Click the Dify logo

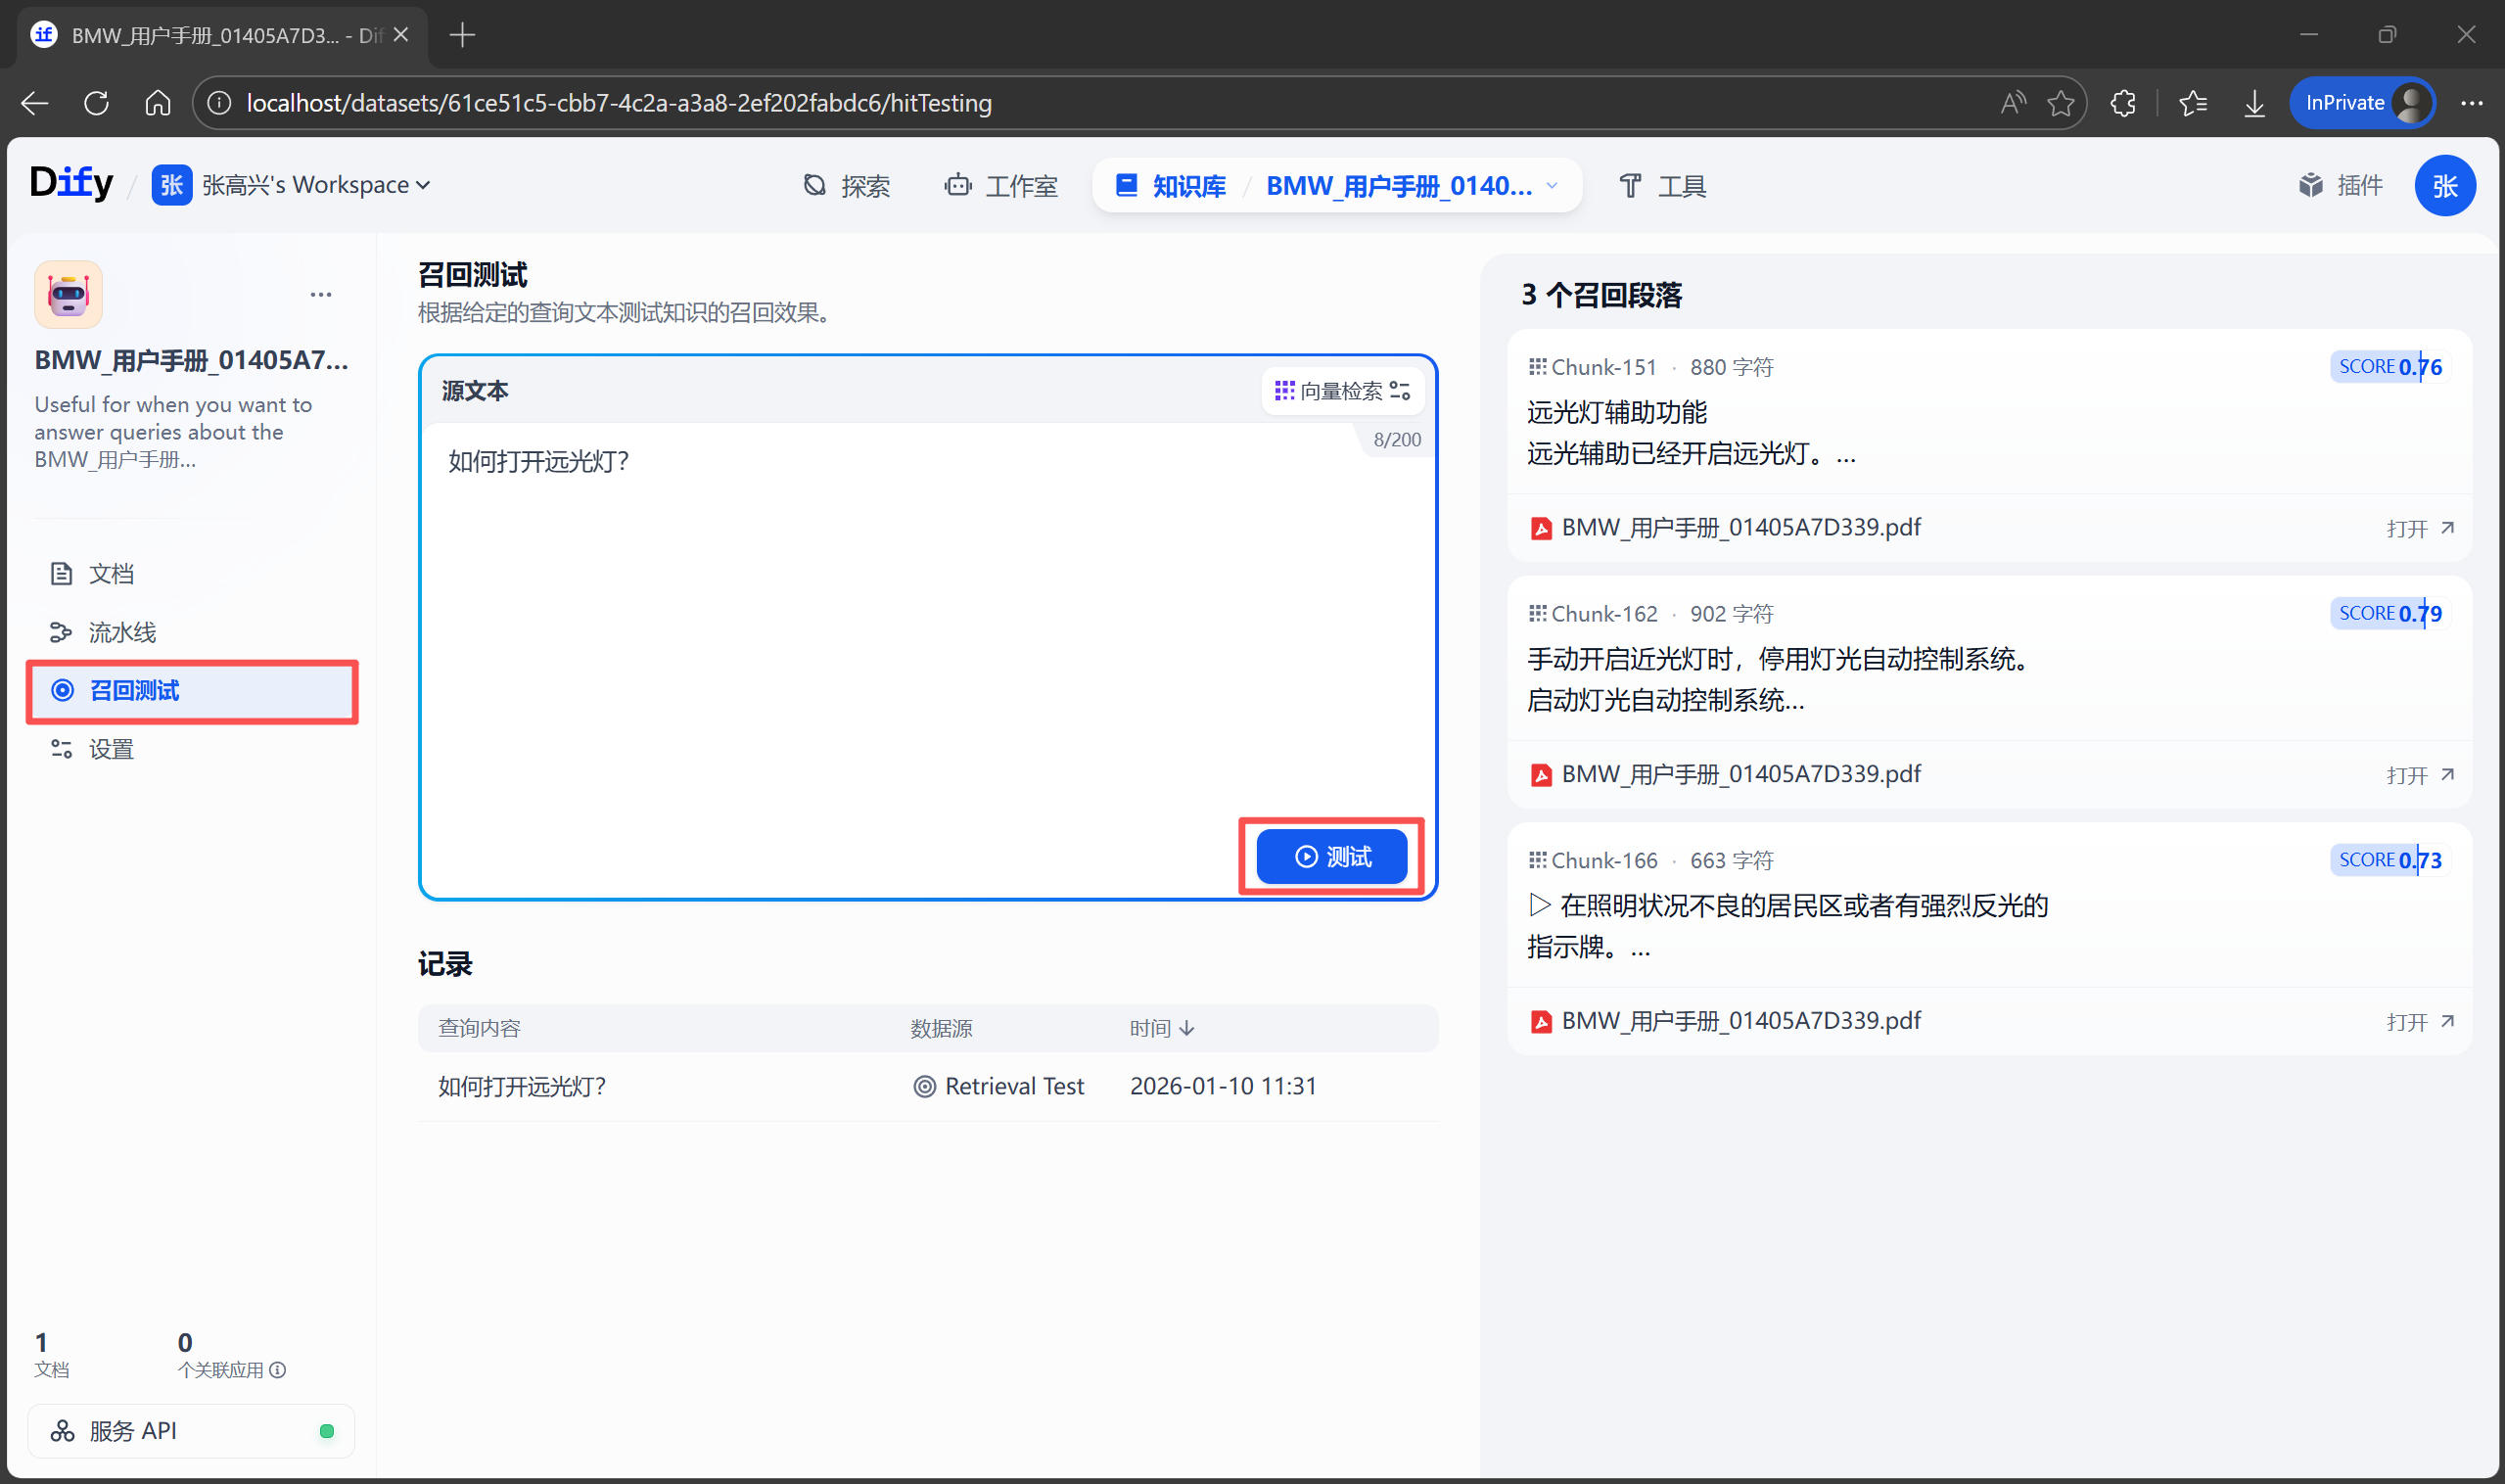(70, 184)
